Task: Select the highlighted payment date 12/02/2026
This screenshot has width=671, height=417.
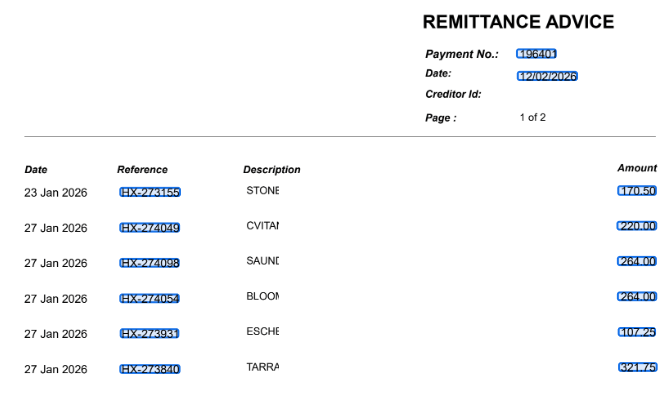Action: 547,76
